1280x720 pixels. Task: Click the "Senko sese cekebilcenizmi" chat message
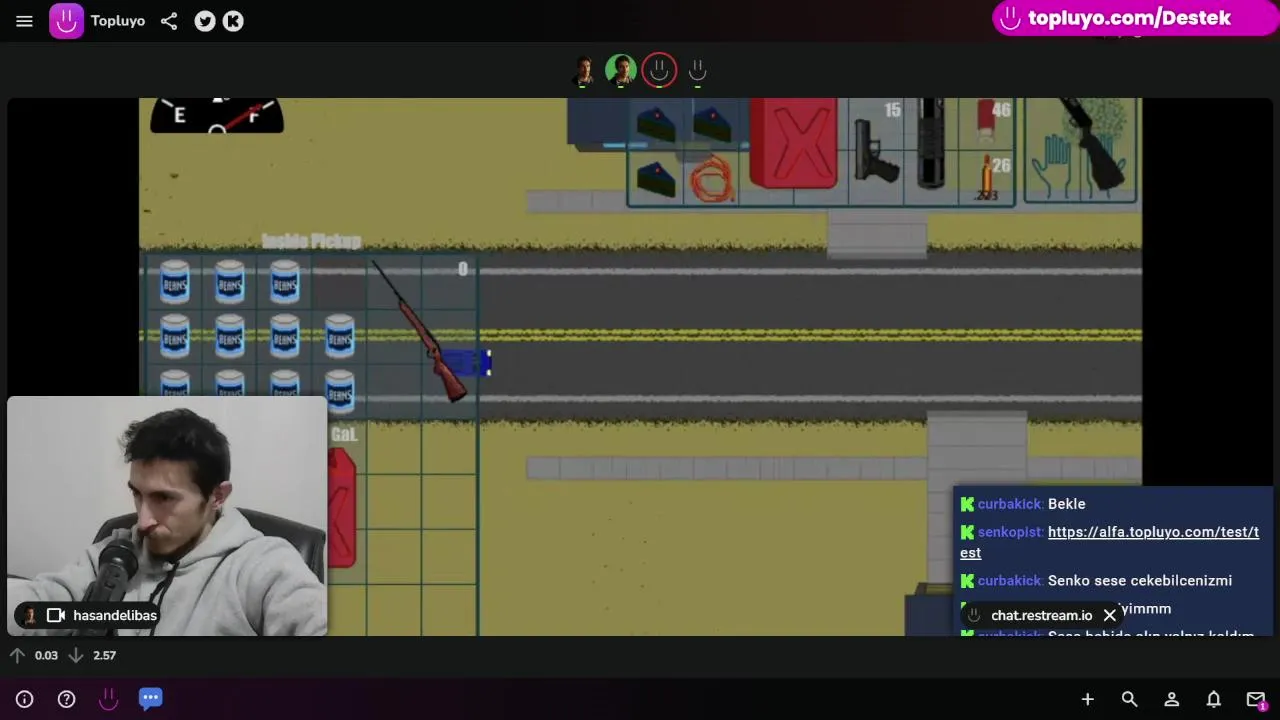pos(1139,580)
